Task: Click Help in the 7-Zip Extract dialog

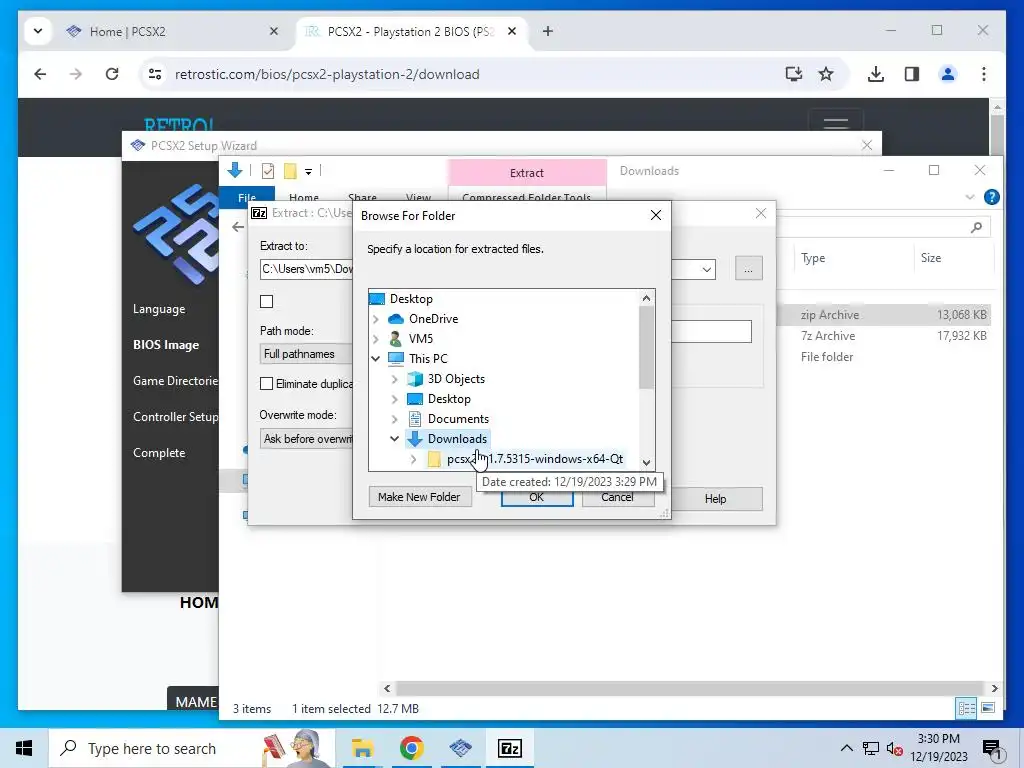Action: [x=715, y=499]
